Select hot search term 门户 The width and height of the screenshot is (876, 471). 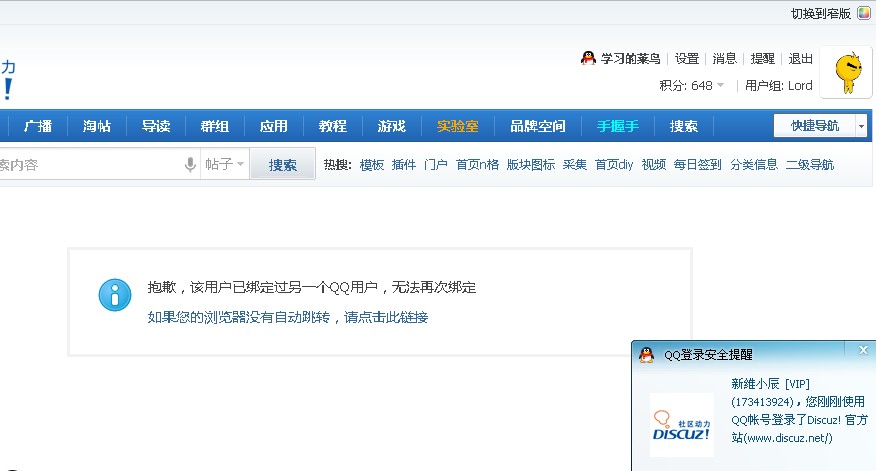[436, 165]
